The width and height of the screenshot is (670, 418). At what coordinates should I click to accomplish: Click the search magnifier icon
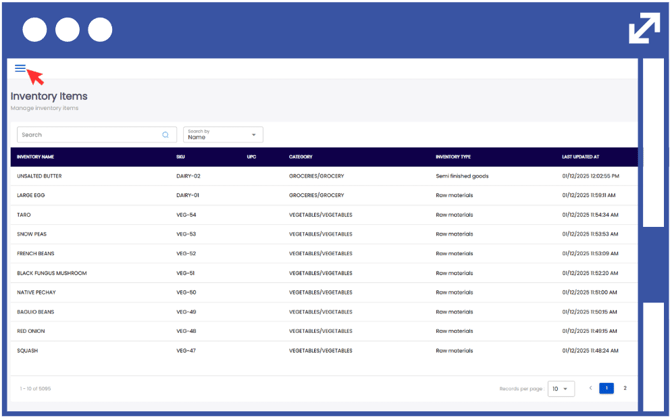coord(166,135)
